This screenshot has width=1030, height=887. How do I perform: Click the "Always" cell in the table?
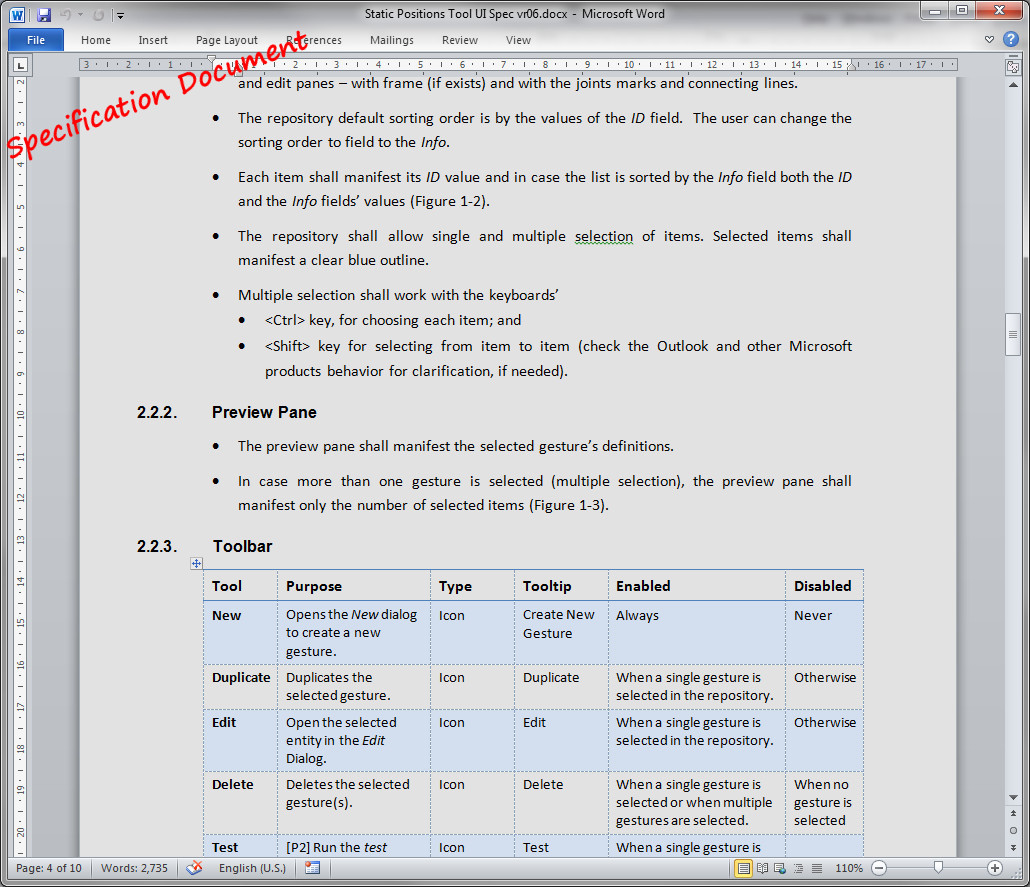click(697, 633)
